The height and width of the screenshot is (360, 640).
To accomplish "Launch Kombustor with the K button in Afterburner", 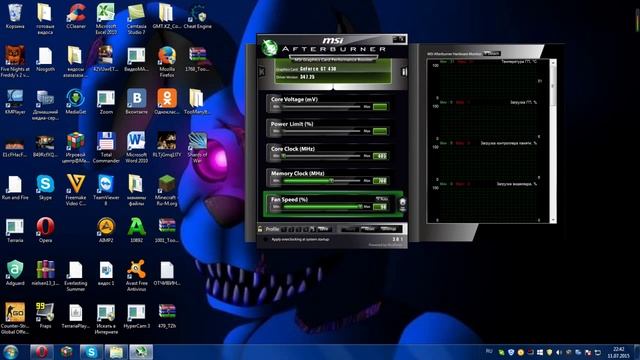I will click(262, 72).
